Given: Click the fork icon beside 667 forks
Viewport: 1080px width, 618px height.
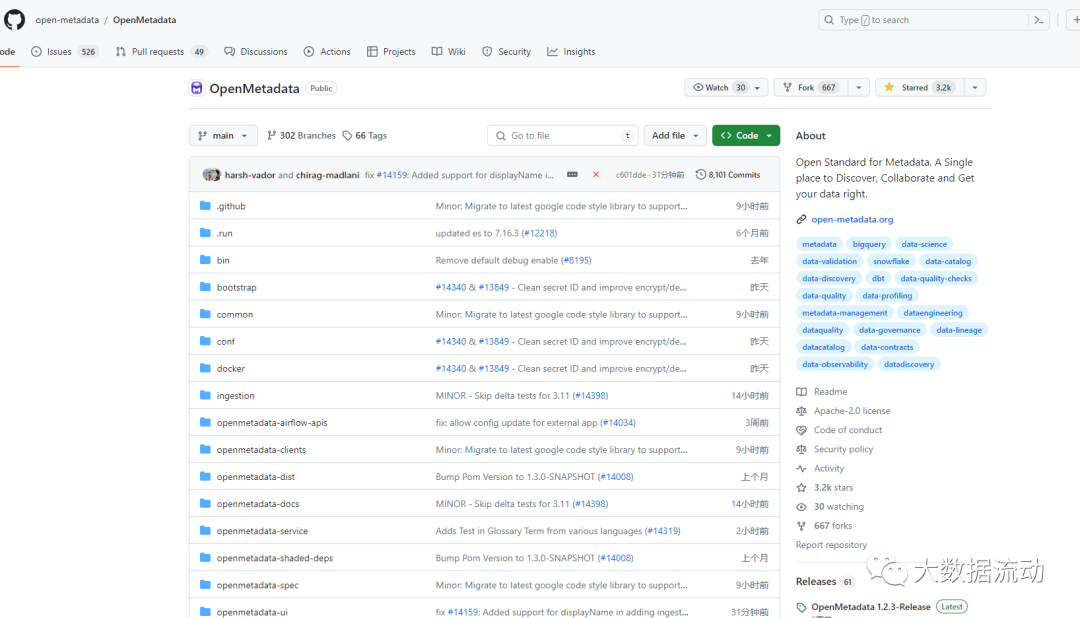Looking at the screenshot, I should point(801,526).
